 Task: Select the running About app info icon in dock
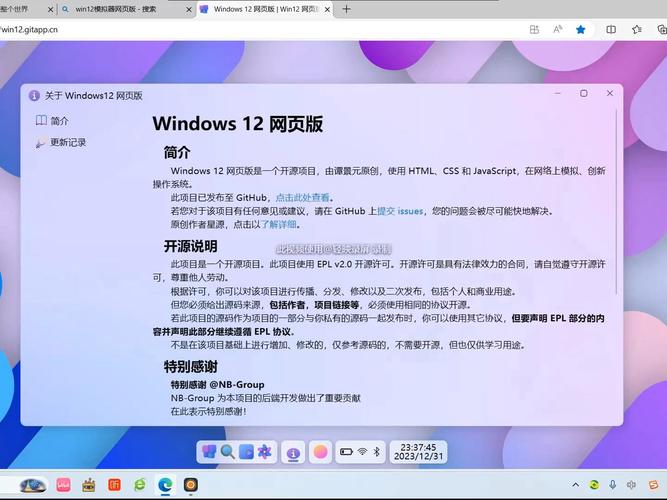(293, 453)
